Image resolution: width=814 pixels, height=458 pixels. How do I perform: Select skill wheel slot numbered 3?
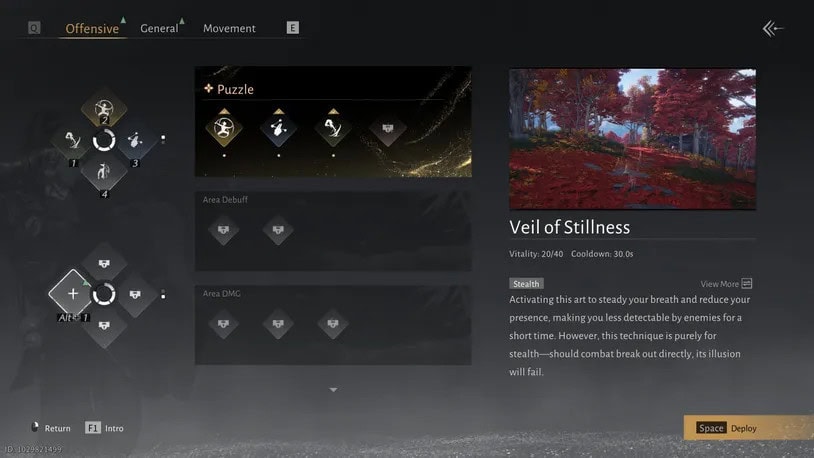tap(135, 140)
